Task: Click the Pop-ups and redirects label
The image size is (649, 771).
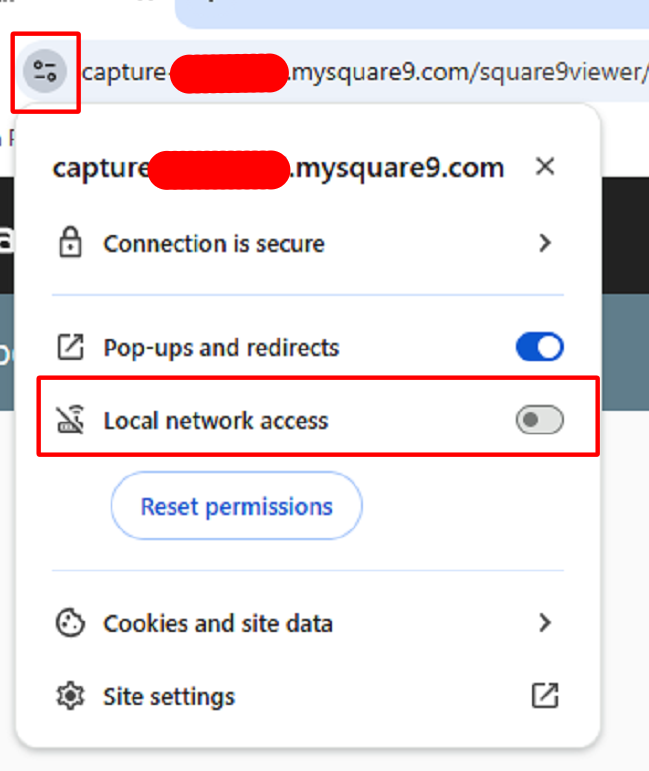Action: point(221,348)
